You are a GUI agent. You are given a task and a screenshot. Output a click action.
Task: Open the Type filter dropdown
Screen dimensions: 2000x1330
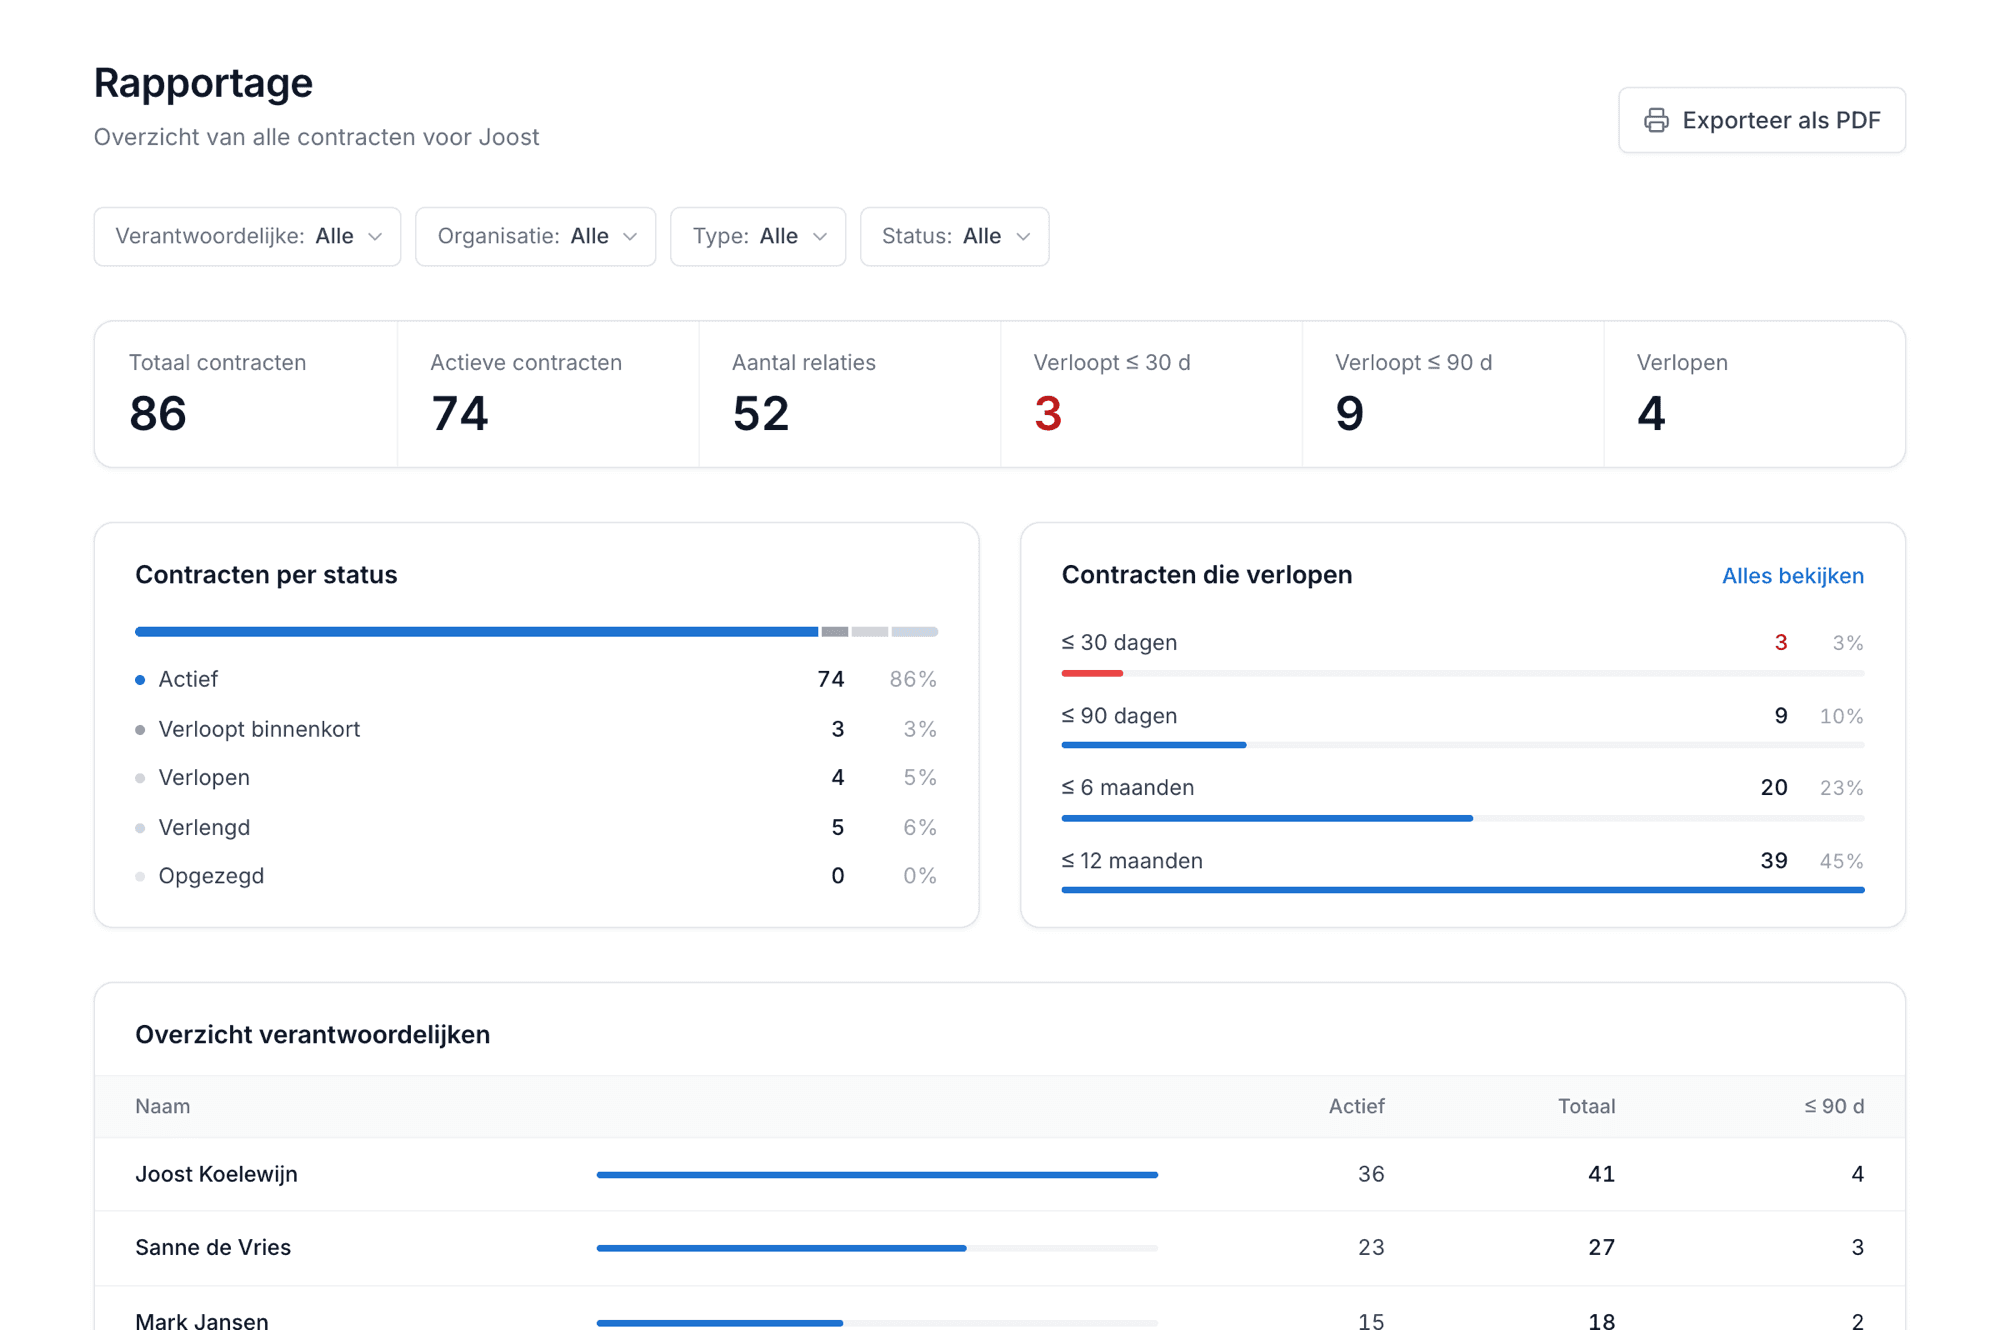[758, 236]
